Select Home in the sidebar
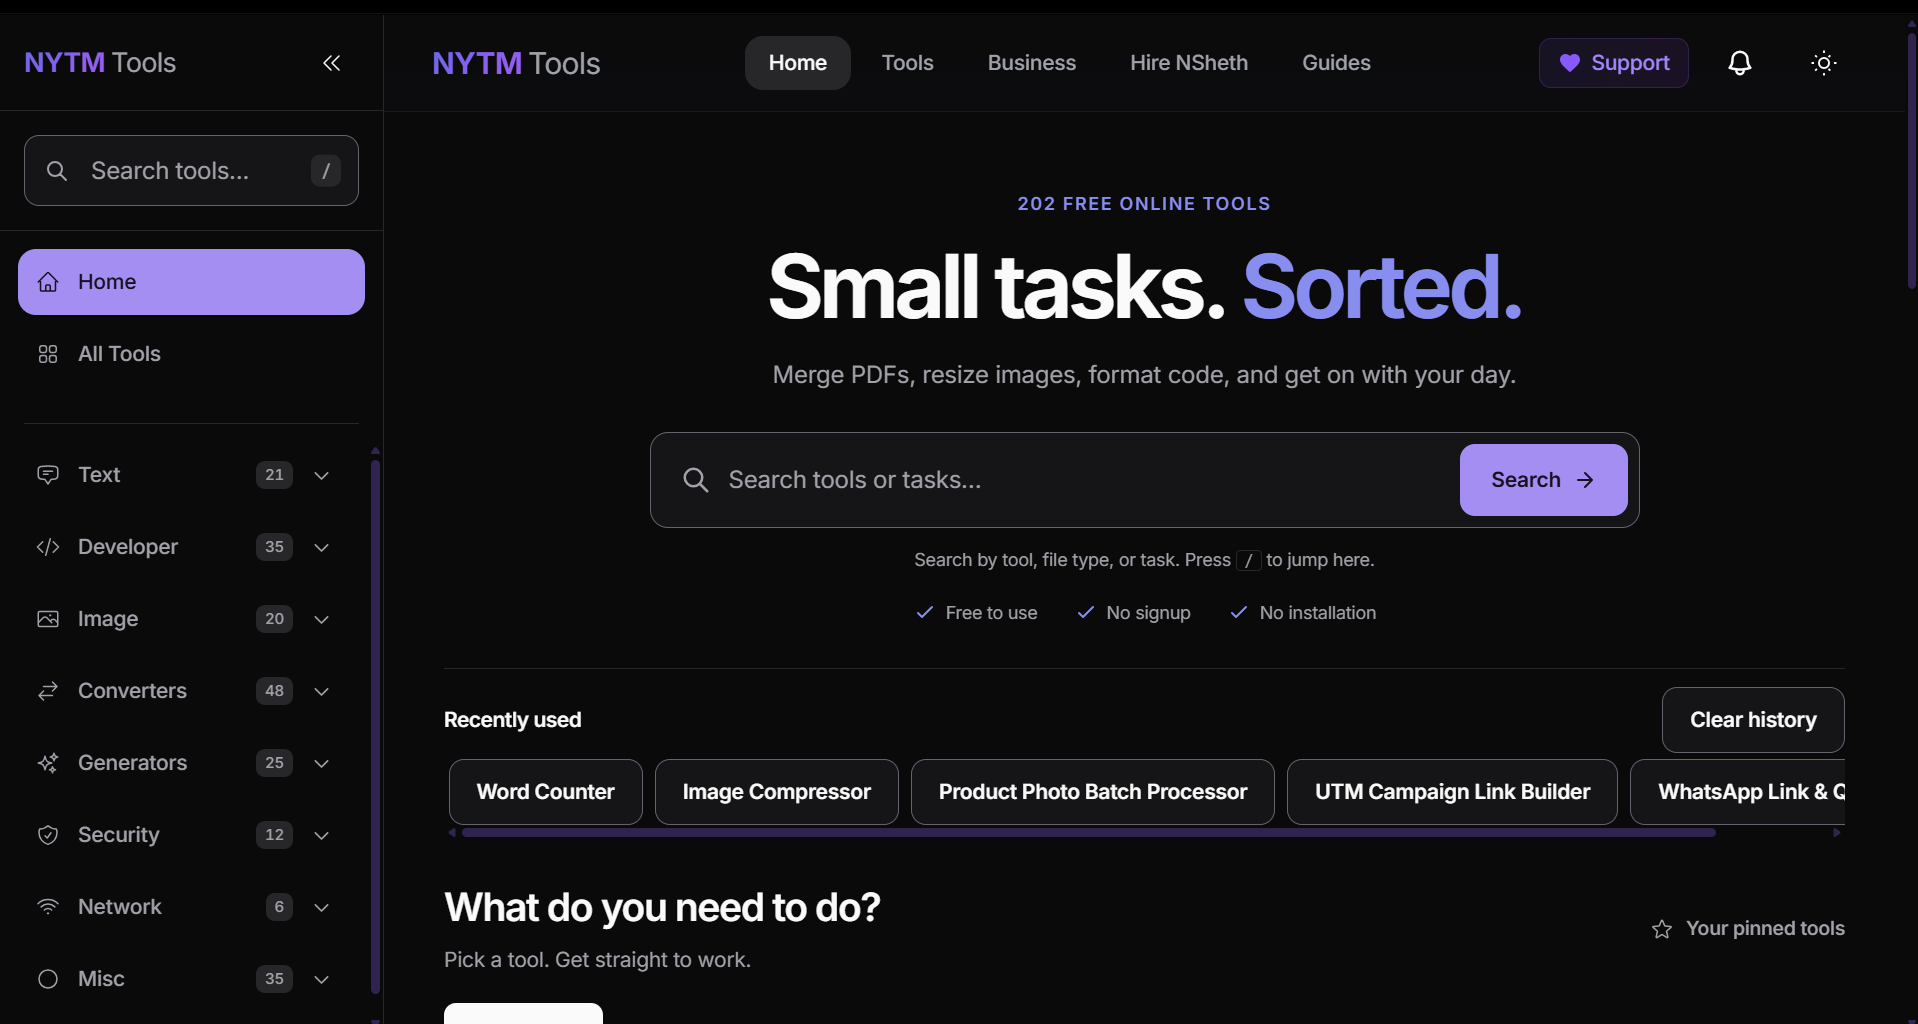The image size is (1918, 1024). tap(191, 282)
